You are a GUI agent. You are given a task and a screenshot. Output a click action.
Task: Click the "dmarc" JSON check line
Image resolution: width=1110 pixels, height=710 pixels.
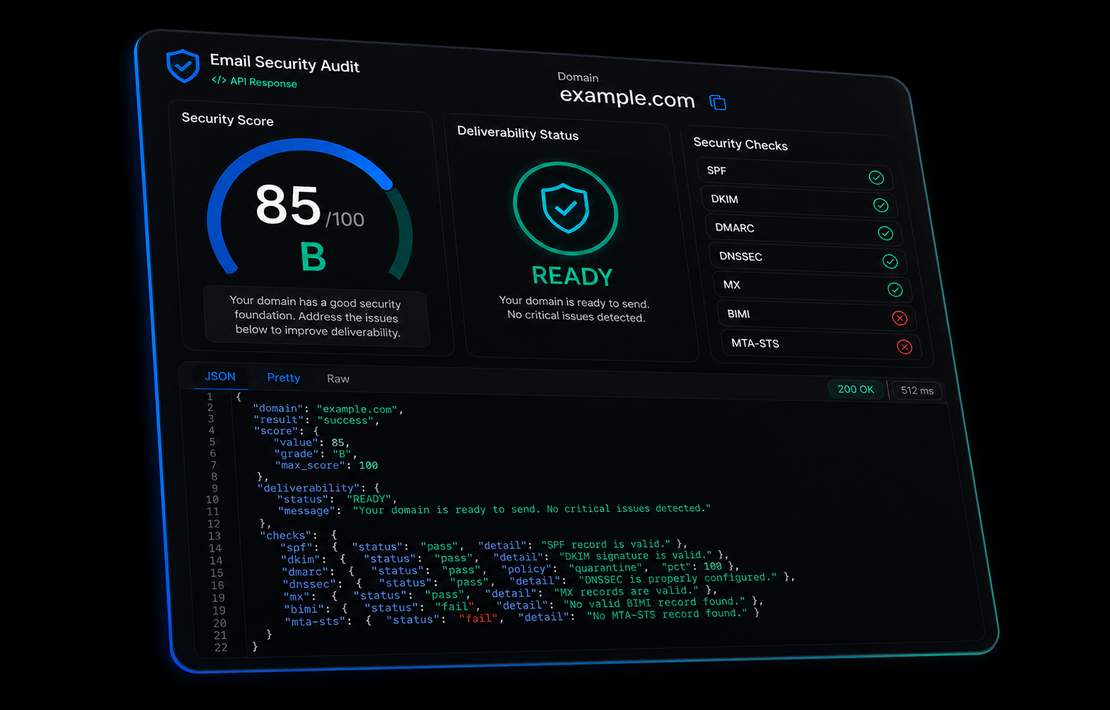(510, 569)
